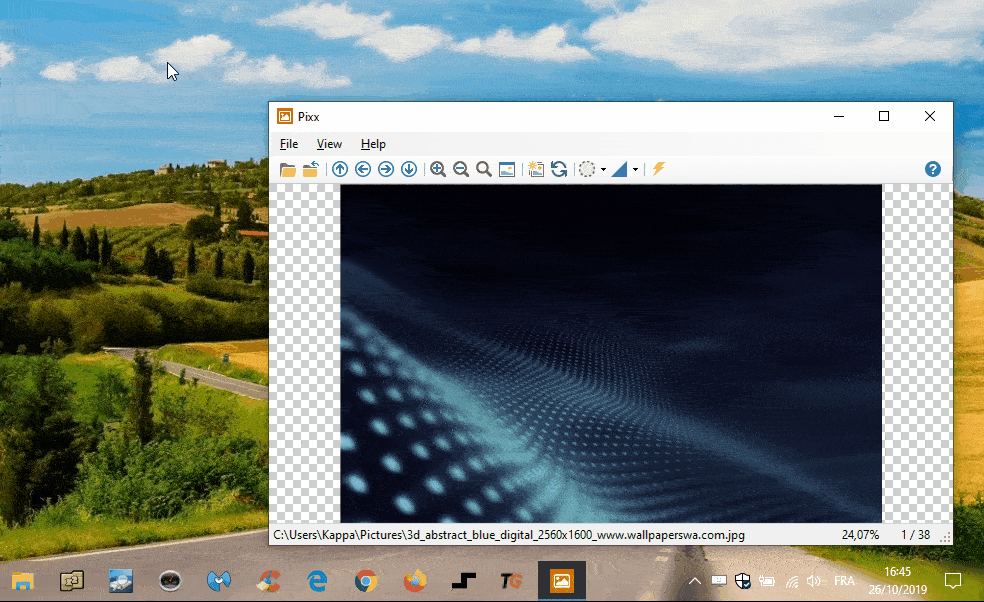Expand the blue triangle tool dropdown arrow
This screenshot has height=602, width=984.
(636, 169)
